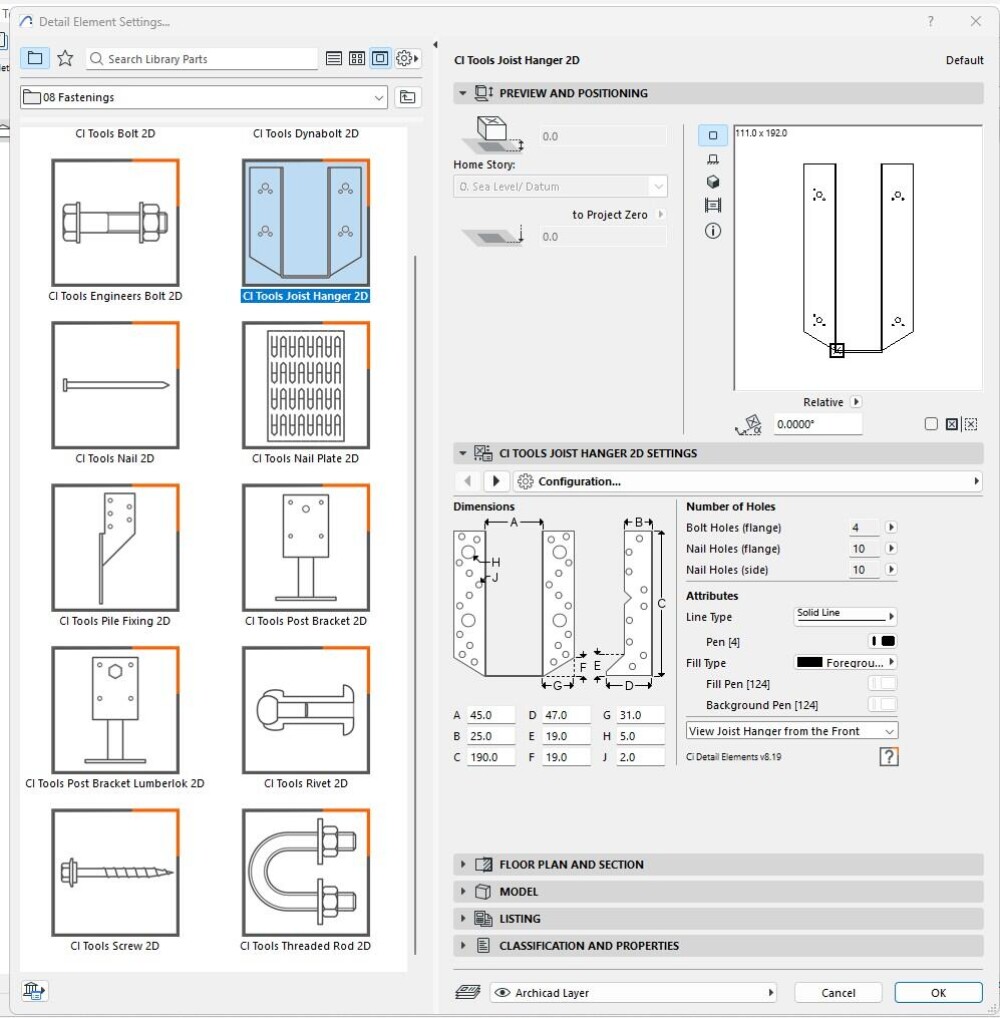Image resolution: width=1000 pixels, height=1018 pixels.
Task: Toggle the Fill Pen [124] switch
Action: (x=882, y=684)
